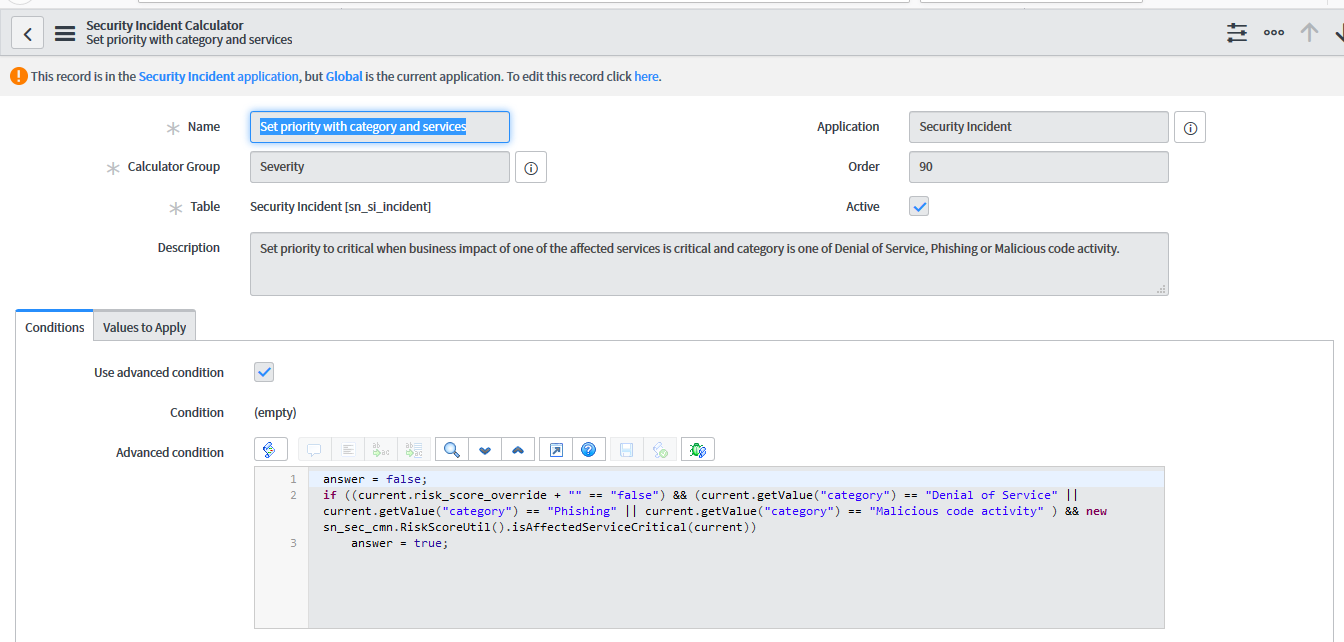
Task: Click the find previous chevron in editor toolbar
Action: coord(518,449)
